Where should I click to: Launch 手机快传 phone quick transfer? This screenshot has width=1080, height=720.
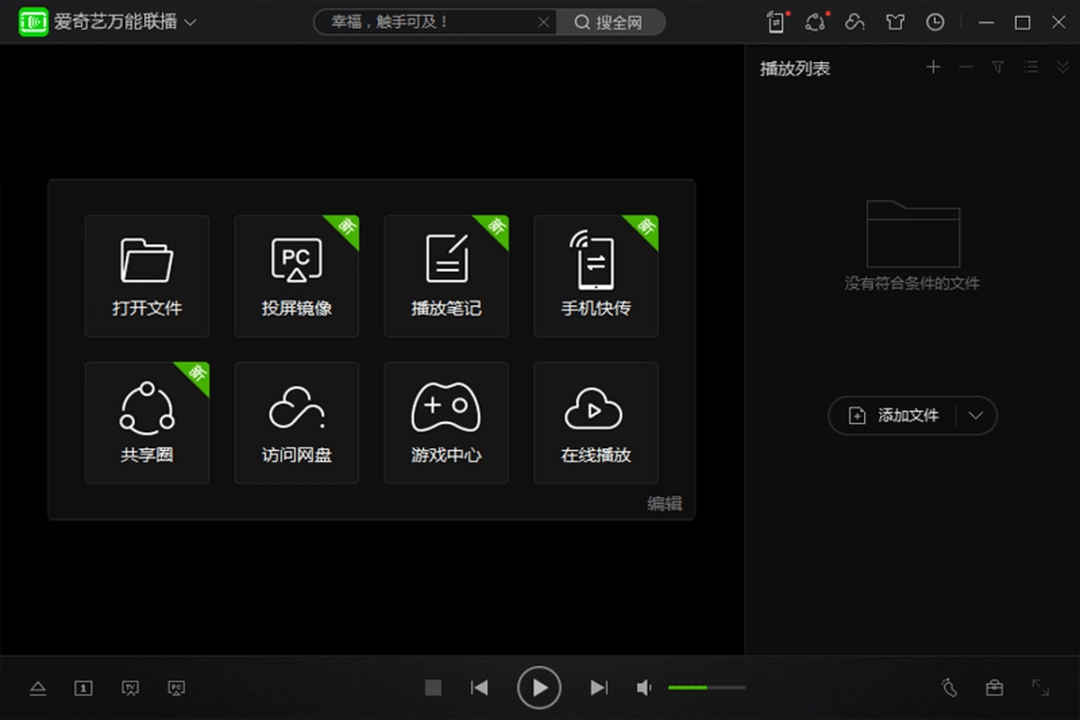click(595, 276)
